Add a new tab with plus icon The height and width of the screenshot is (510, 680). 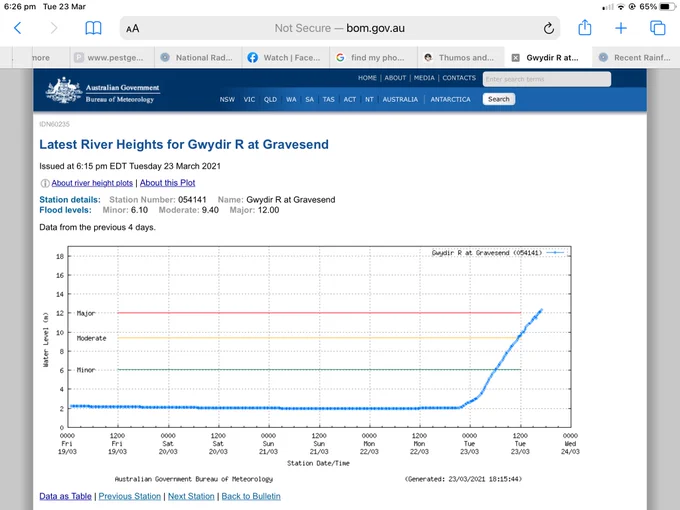coord(621,29)
